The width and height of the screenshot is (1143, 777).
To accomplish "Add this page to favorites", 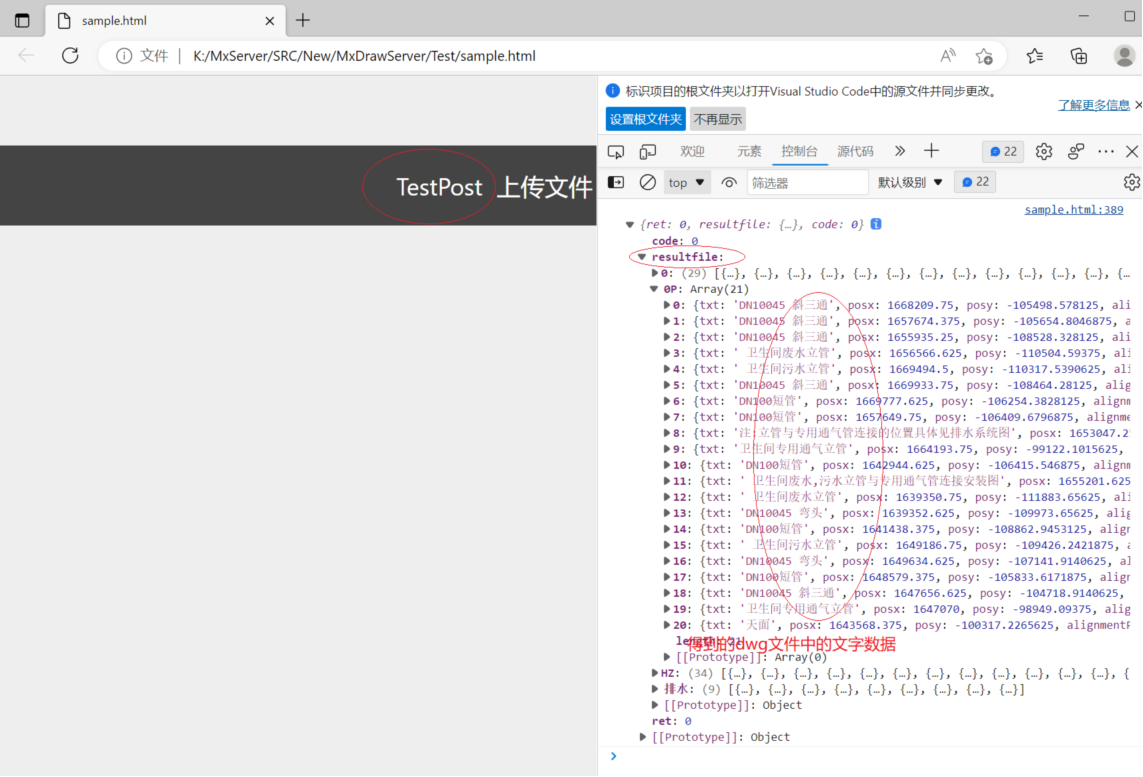I will [x=984, y=56].
